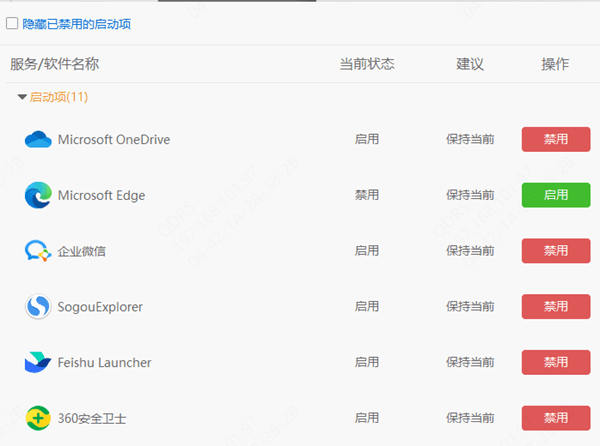This screenshot has width=600, height=446.
Task: Click 启用 status in 360安全卫士 row
Action: (x=367, y=418)
